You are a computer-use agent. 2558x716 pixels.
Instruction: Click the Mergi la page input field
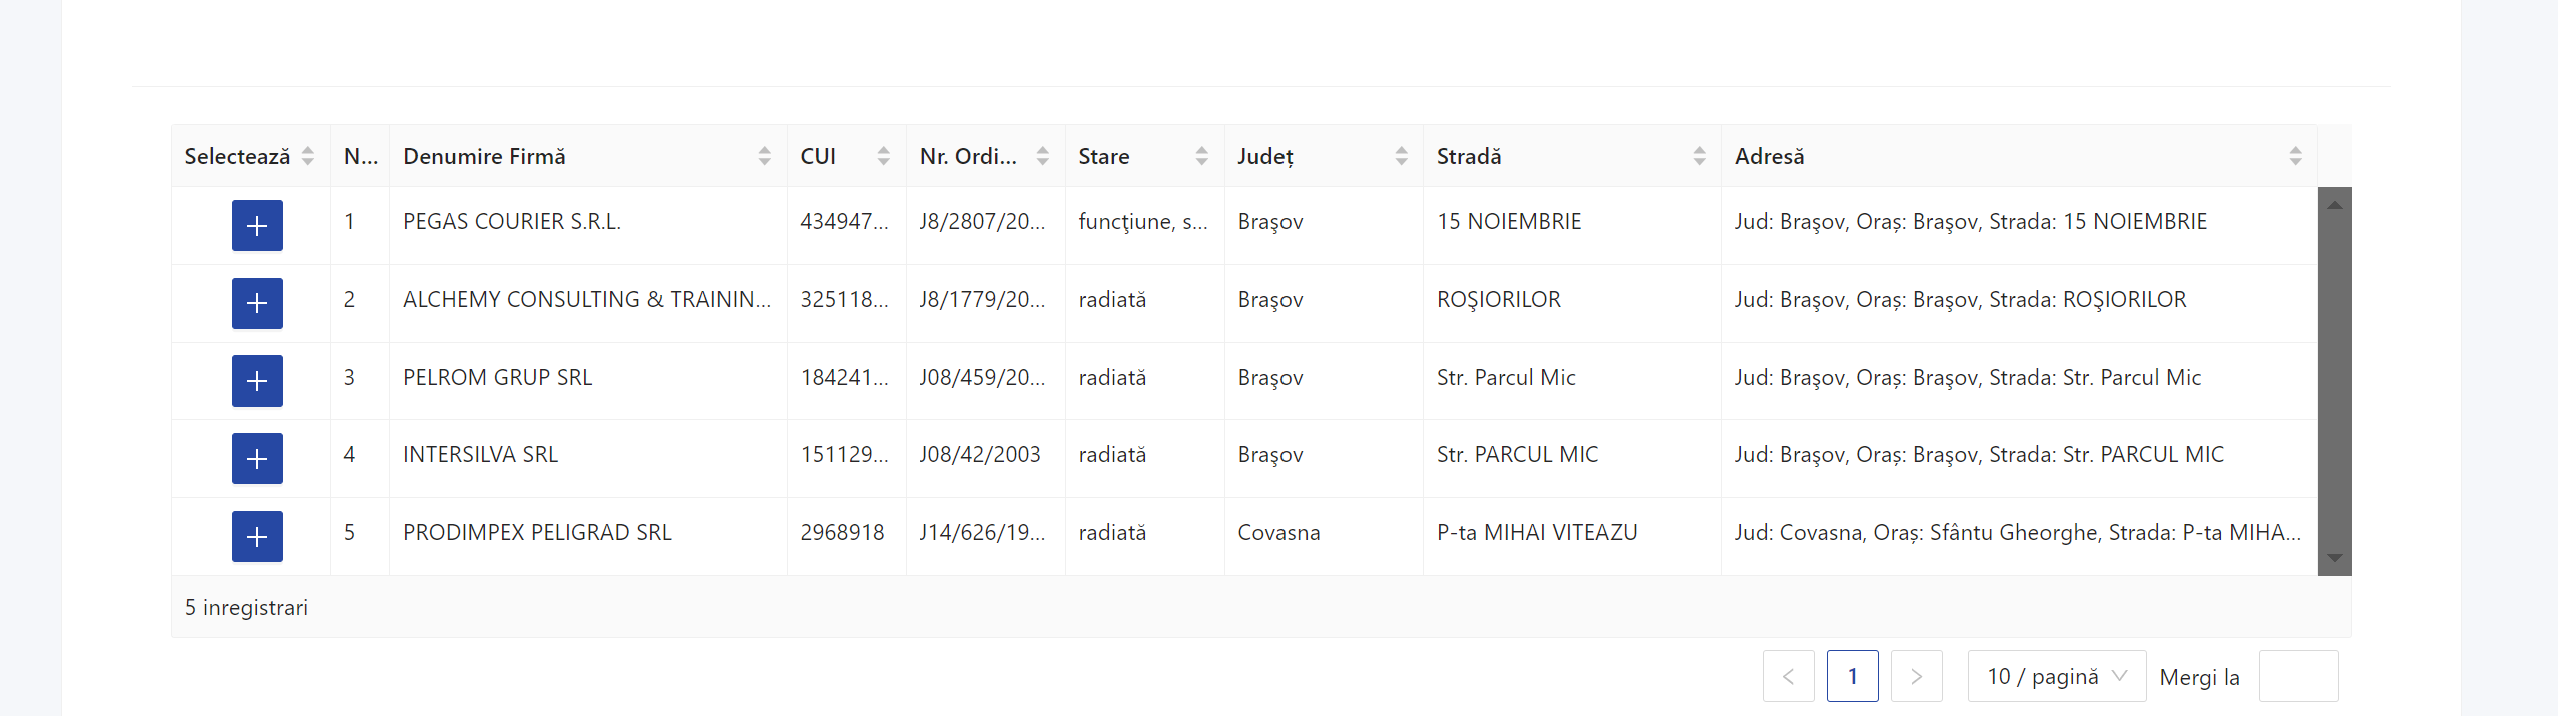pos(2297,676)
